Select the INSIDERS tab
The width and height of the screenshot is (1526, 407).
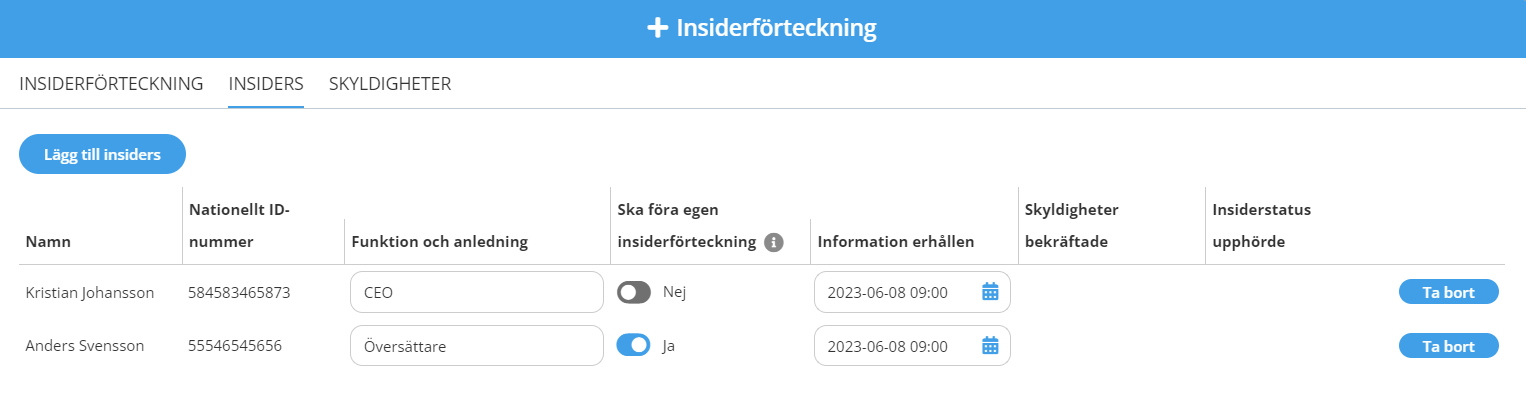266,84
